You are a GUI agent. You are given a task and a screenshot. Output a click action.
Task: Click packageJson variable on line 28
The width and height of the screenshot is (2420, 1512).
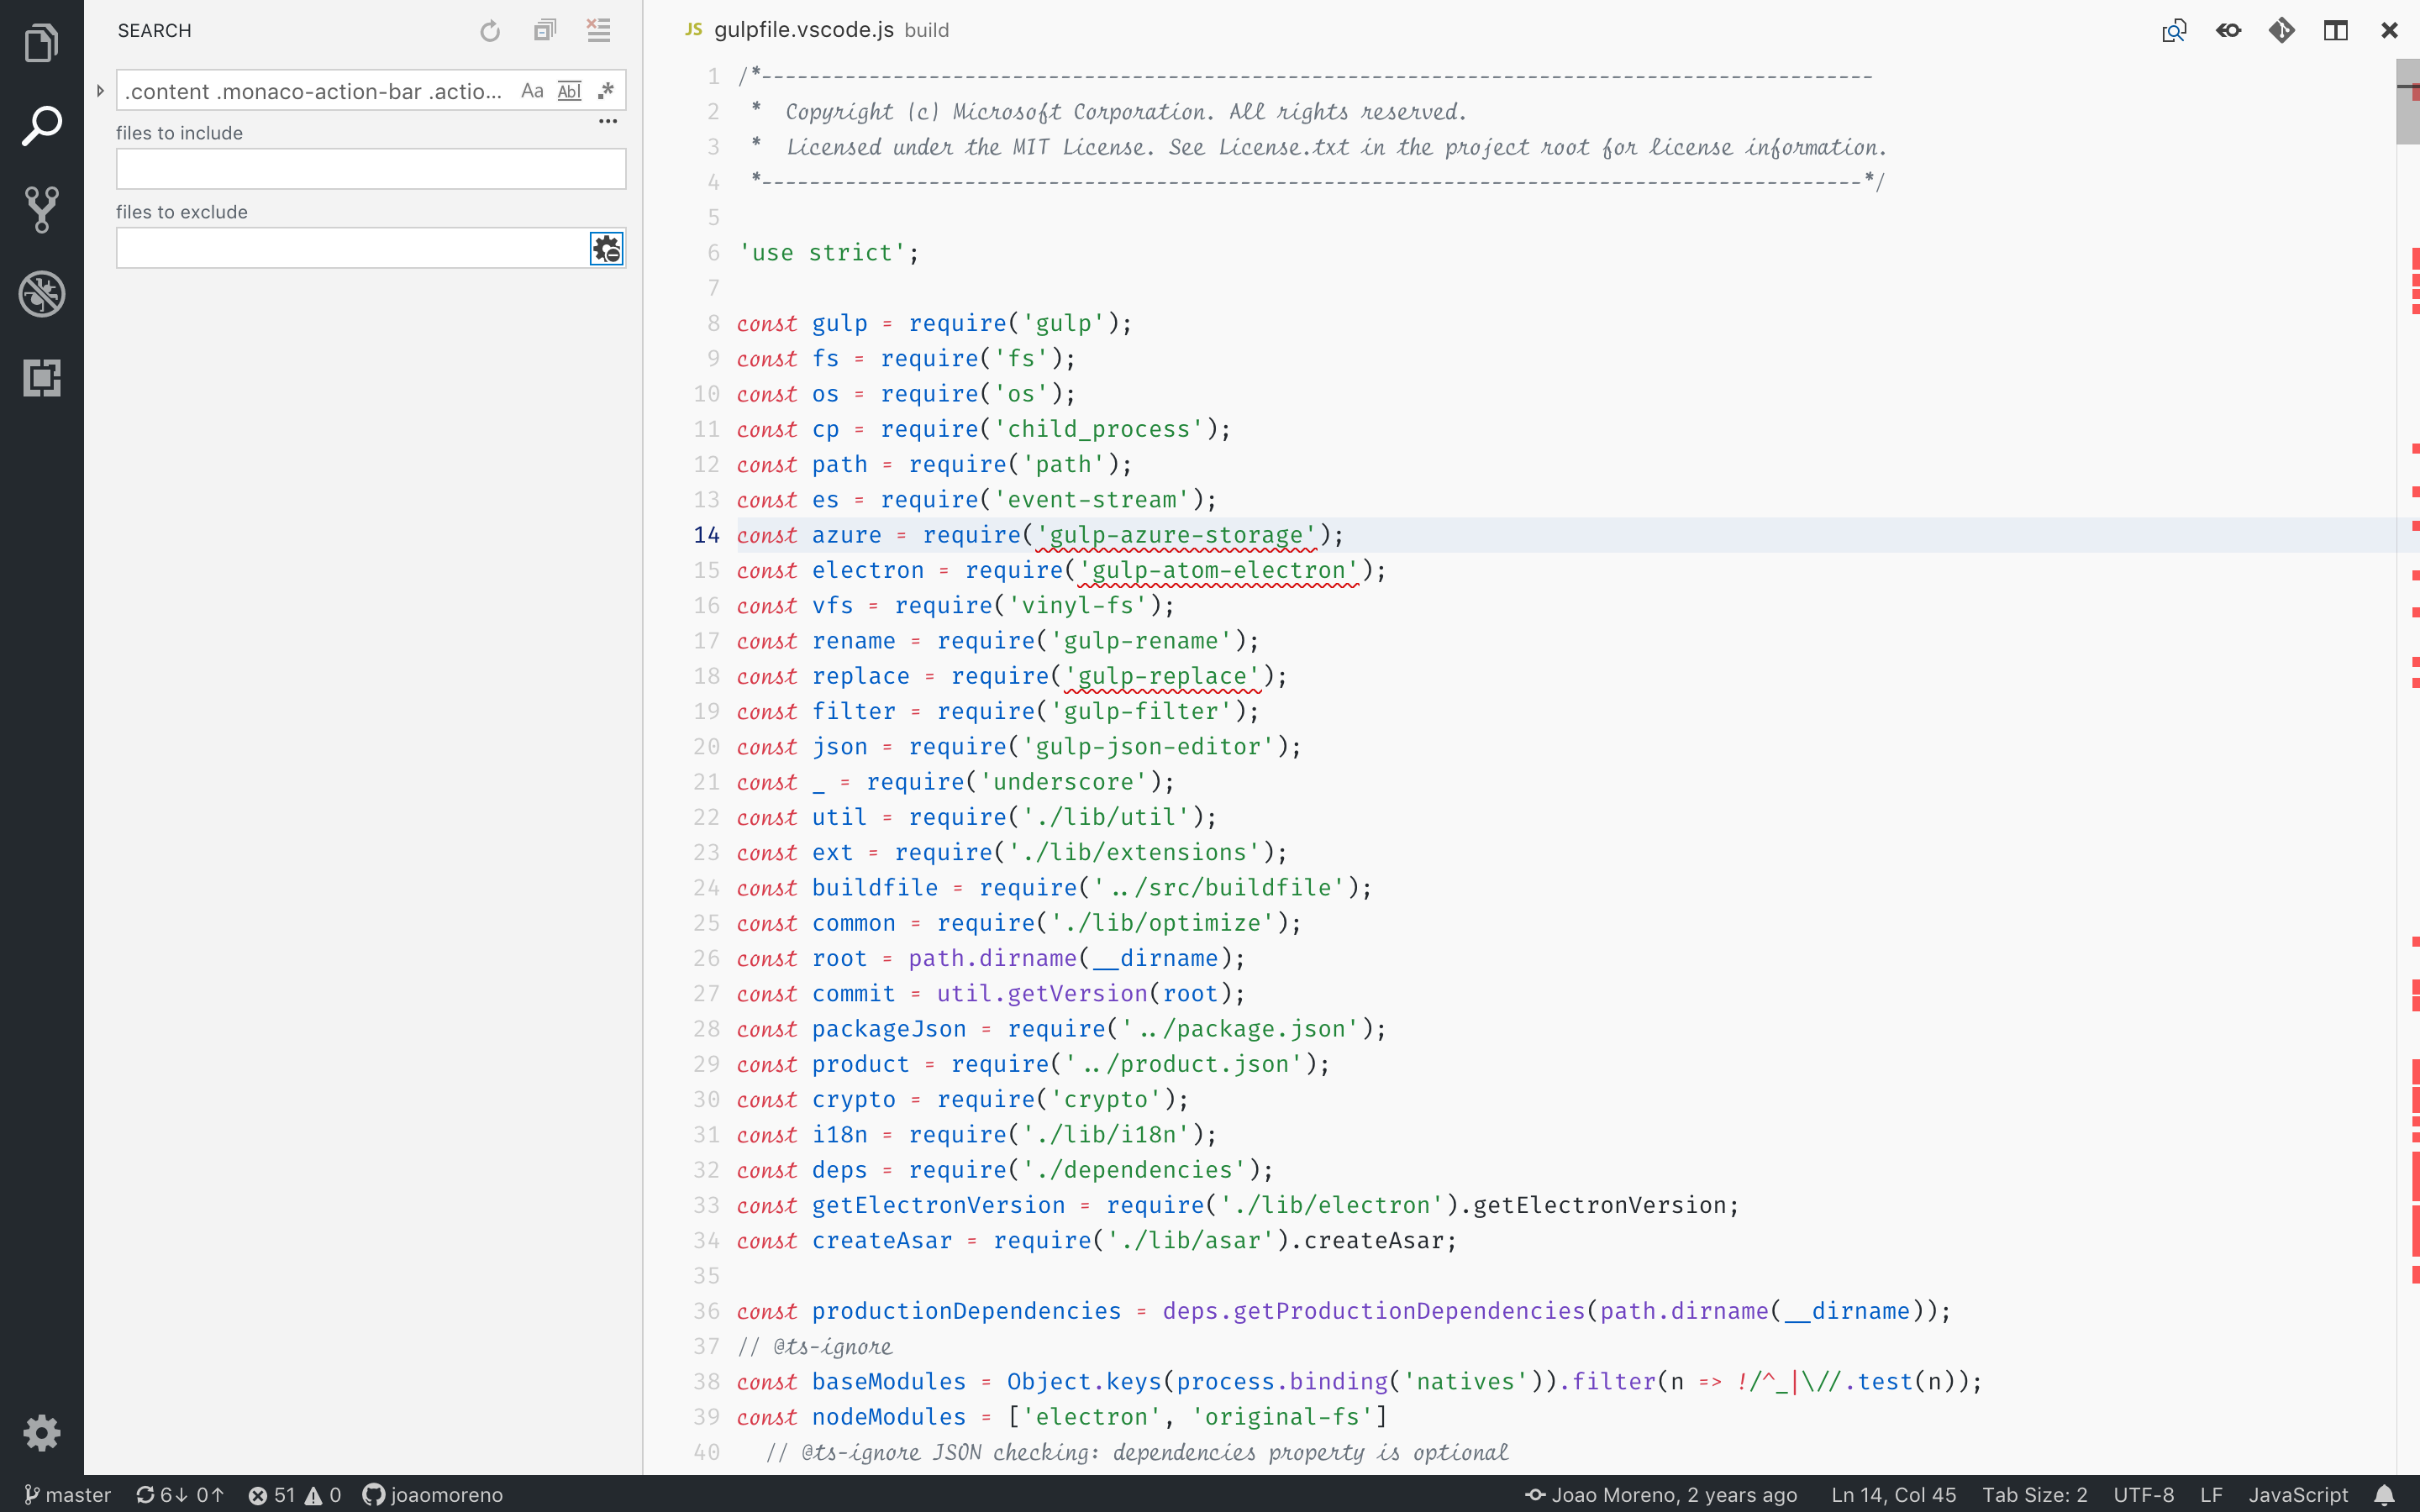pos(889,1029)
